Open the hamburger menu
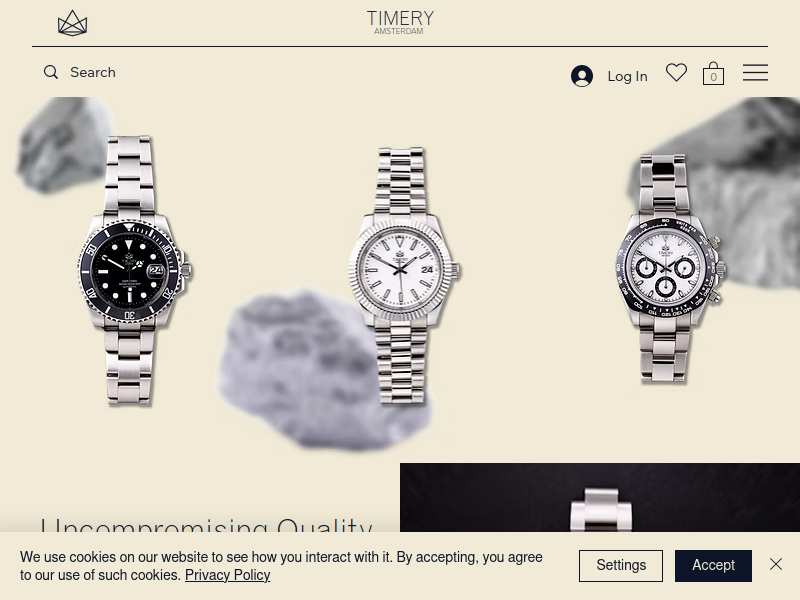800x600 pixels. point(755,72)
